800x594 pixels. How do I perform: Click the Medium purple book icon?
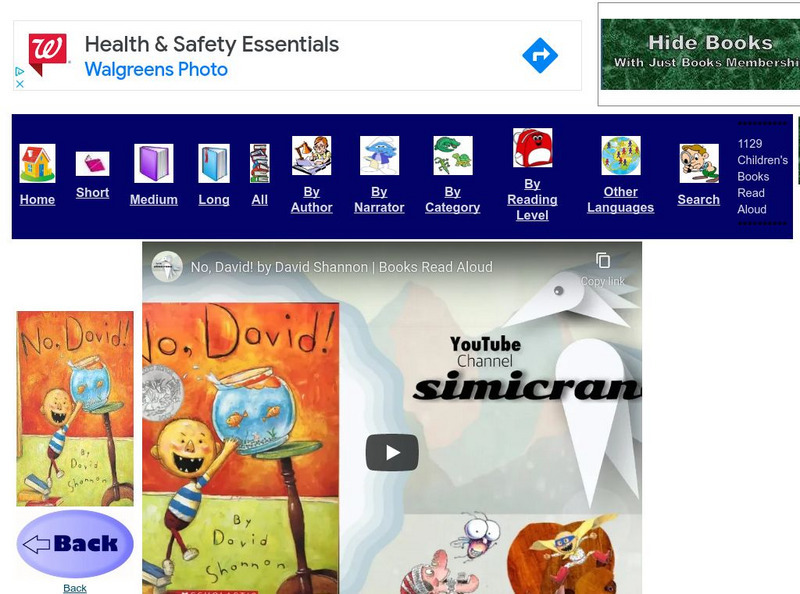[154, 163]
